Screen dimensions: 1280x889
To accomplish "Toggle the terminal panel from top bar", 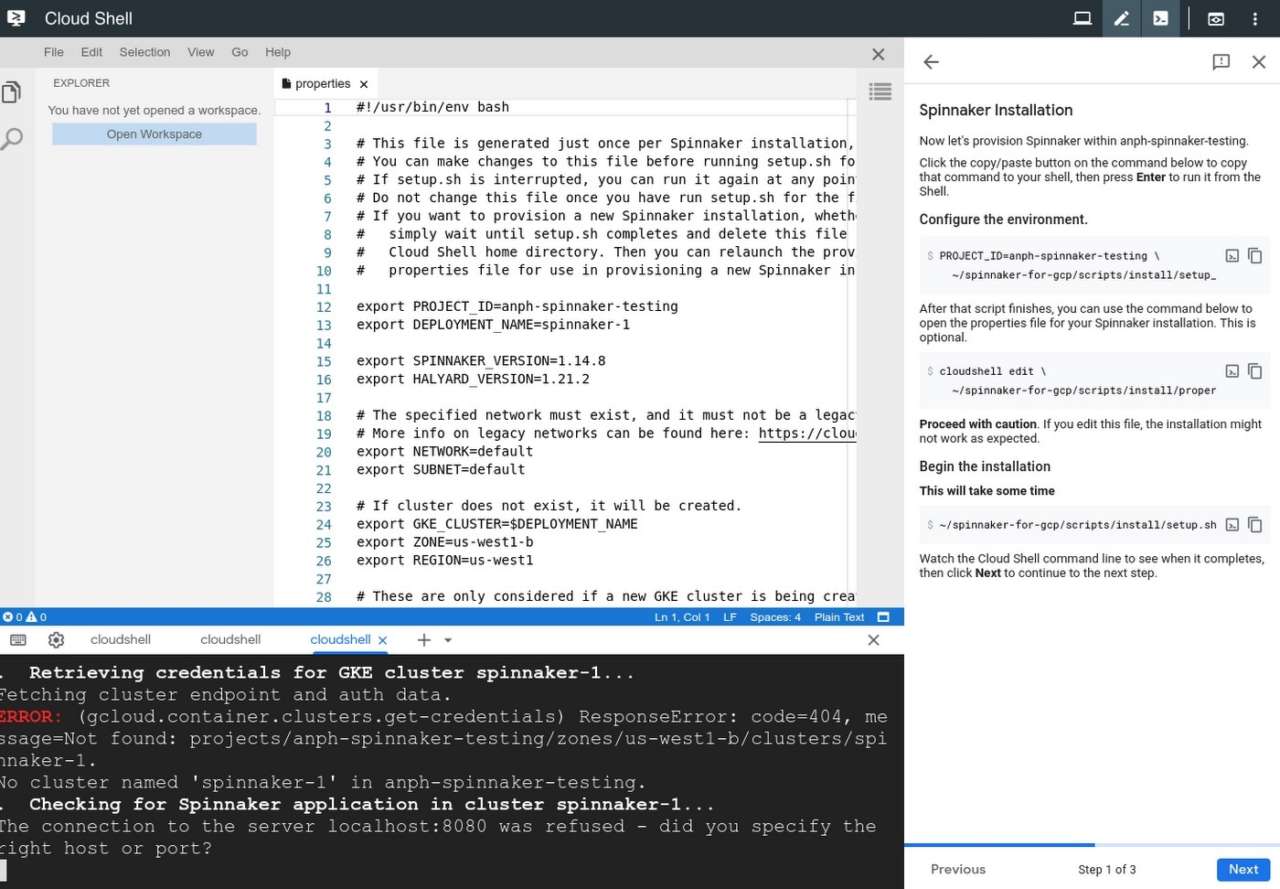I will [1160, 19].
